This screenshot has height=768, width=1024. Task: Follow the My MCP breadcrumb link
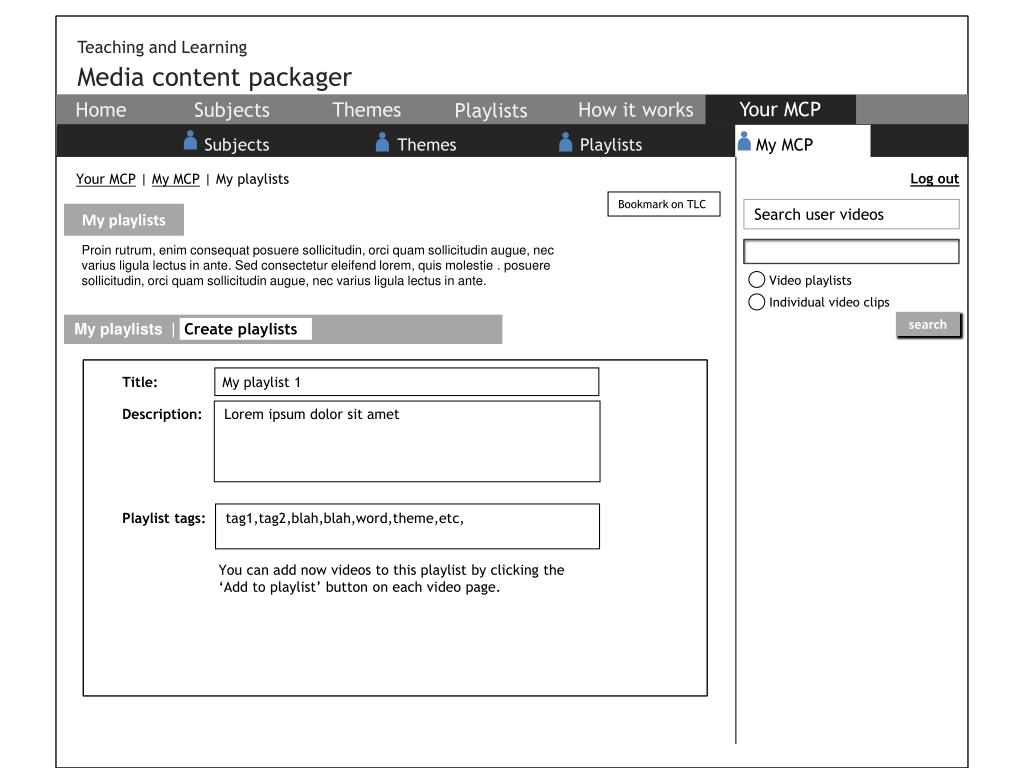[x=176, y=179]
